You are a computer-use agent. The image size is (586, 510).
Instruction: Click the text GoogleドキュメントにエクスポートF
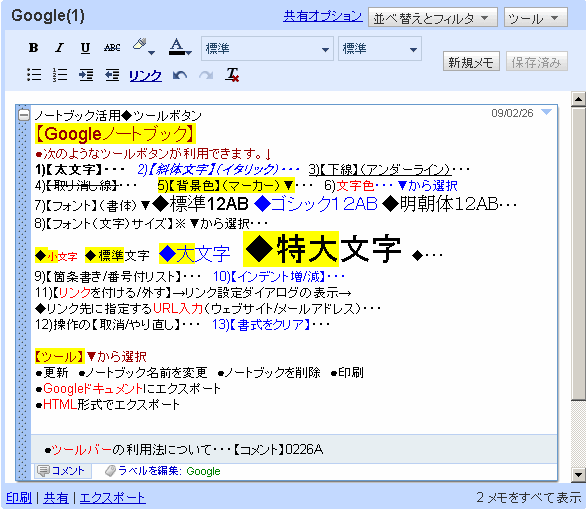[x=132, y=389]
